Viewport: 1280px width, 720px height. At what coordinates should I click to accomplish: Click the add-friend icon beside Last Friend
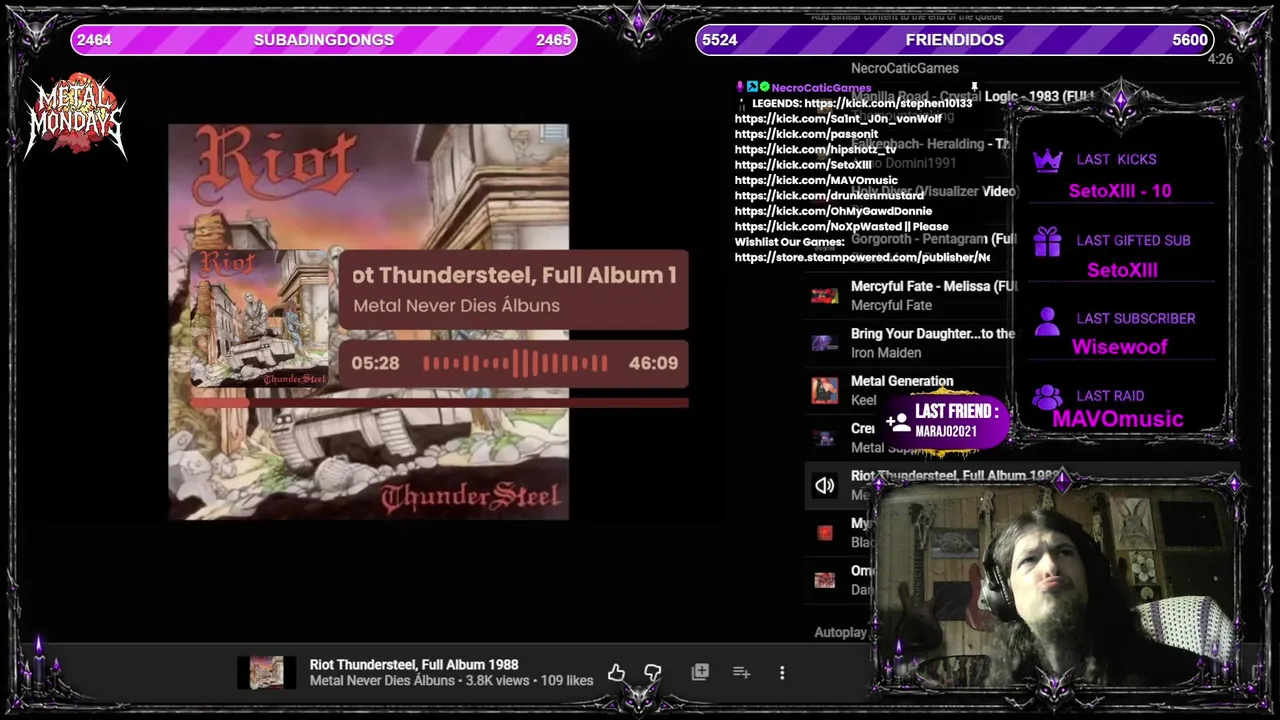pos(897,422)
